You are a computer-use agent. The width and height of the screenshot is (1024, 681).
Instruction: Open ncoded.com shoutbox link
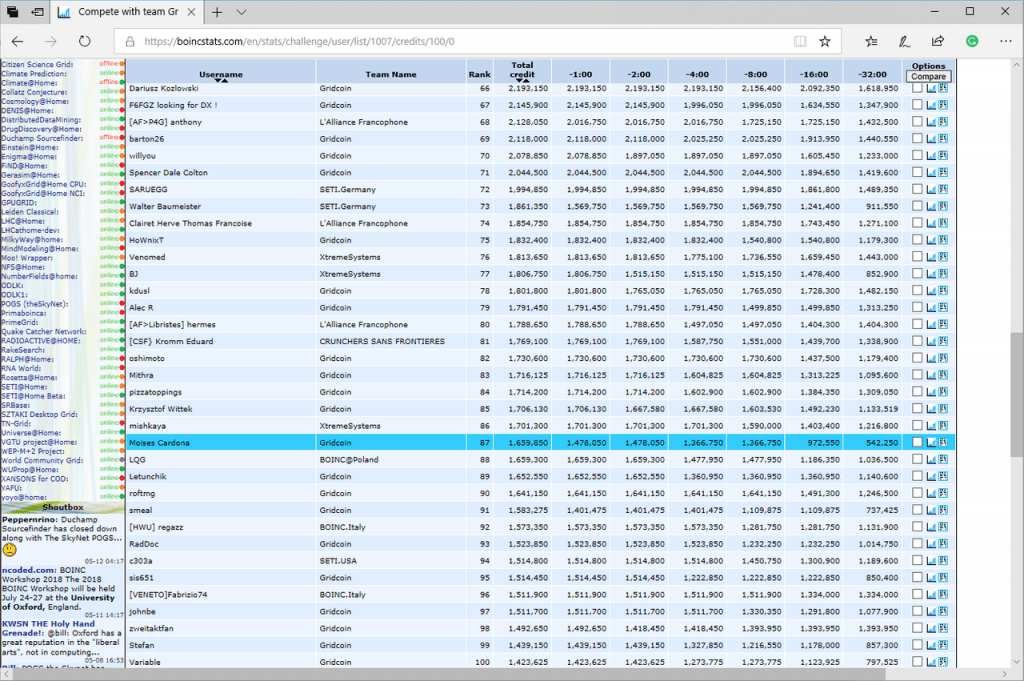coord(28,570)
